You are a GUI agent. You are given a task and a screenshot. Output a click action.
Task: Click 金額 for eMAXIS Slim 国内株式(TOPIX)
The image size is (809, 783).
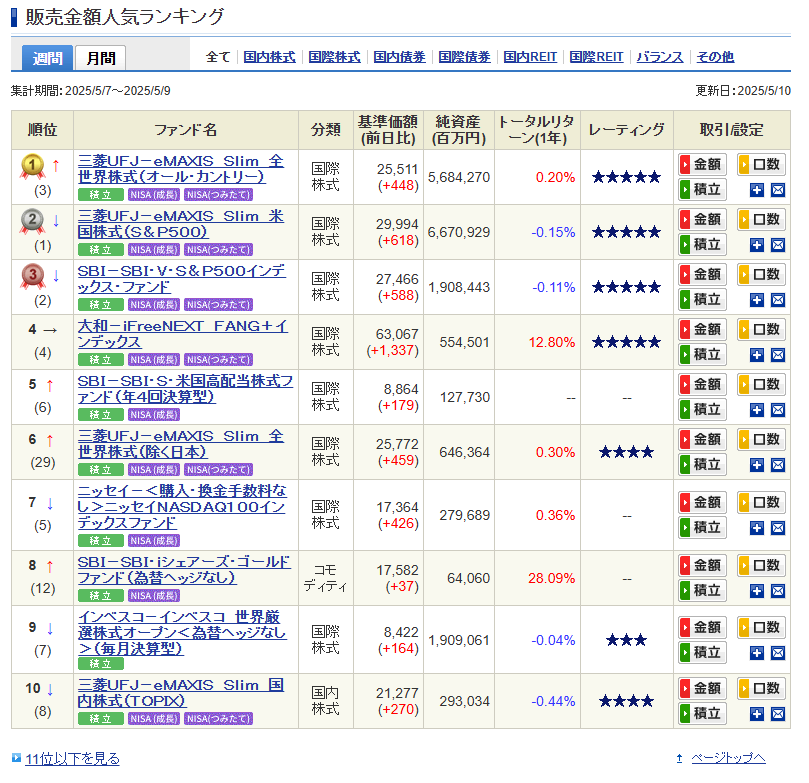coord(702,689)
